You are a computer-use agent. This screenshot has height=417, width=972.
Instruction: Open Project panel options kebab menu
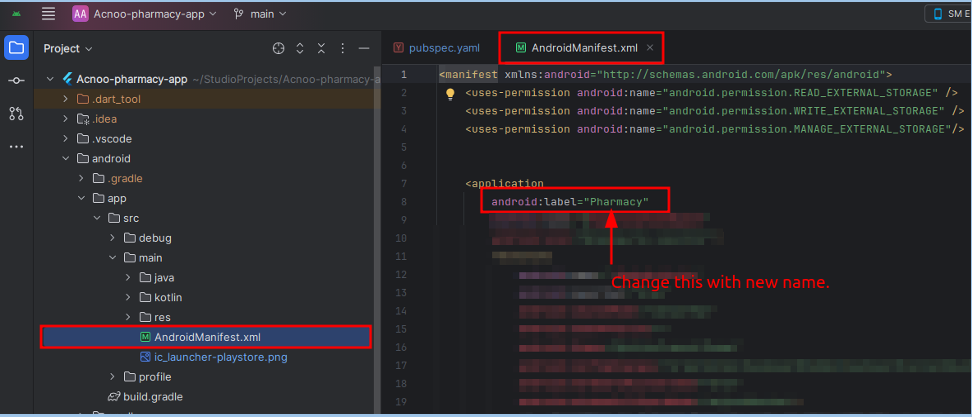pyautogui.click(x=342, y=48)
